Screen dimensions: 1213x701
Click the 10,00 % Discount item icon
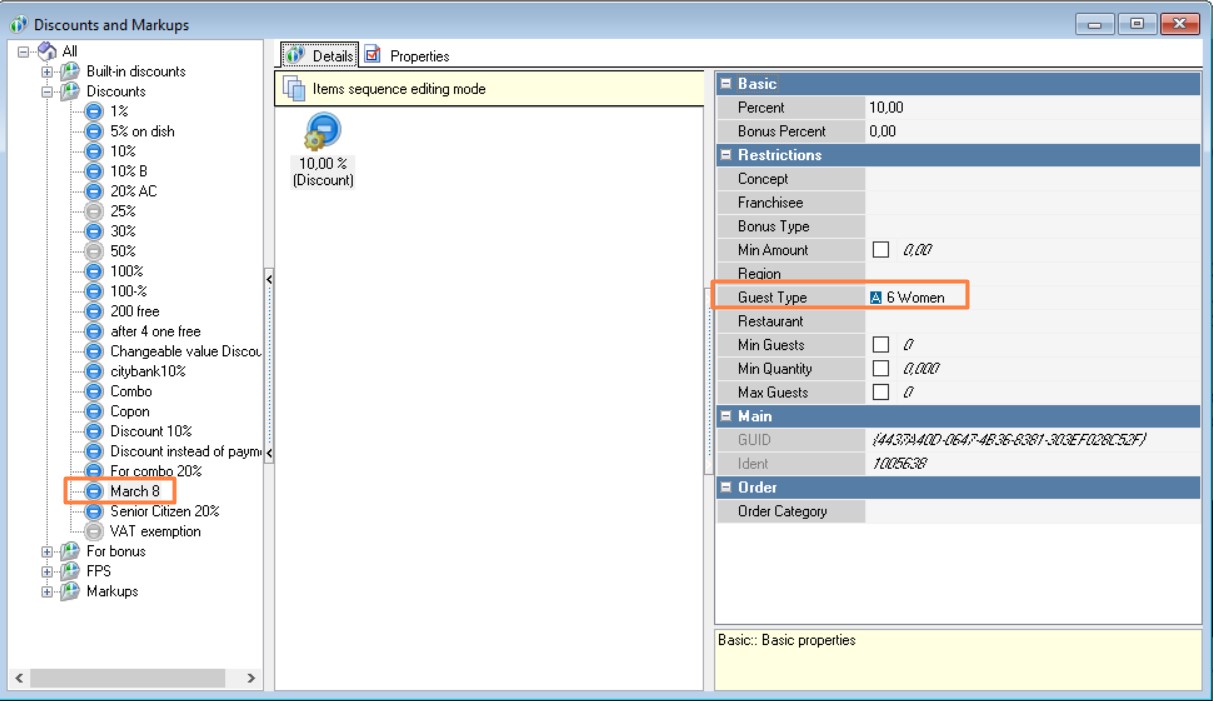tap(322, 133)
